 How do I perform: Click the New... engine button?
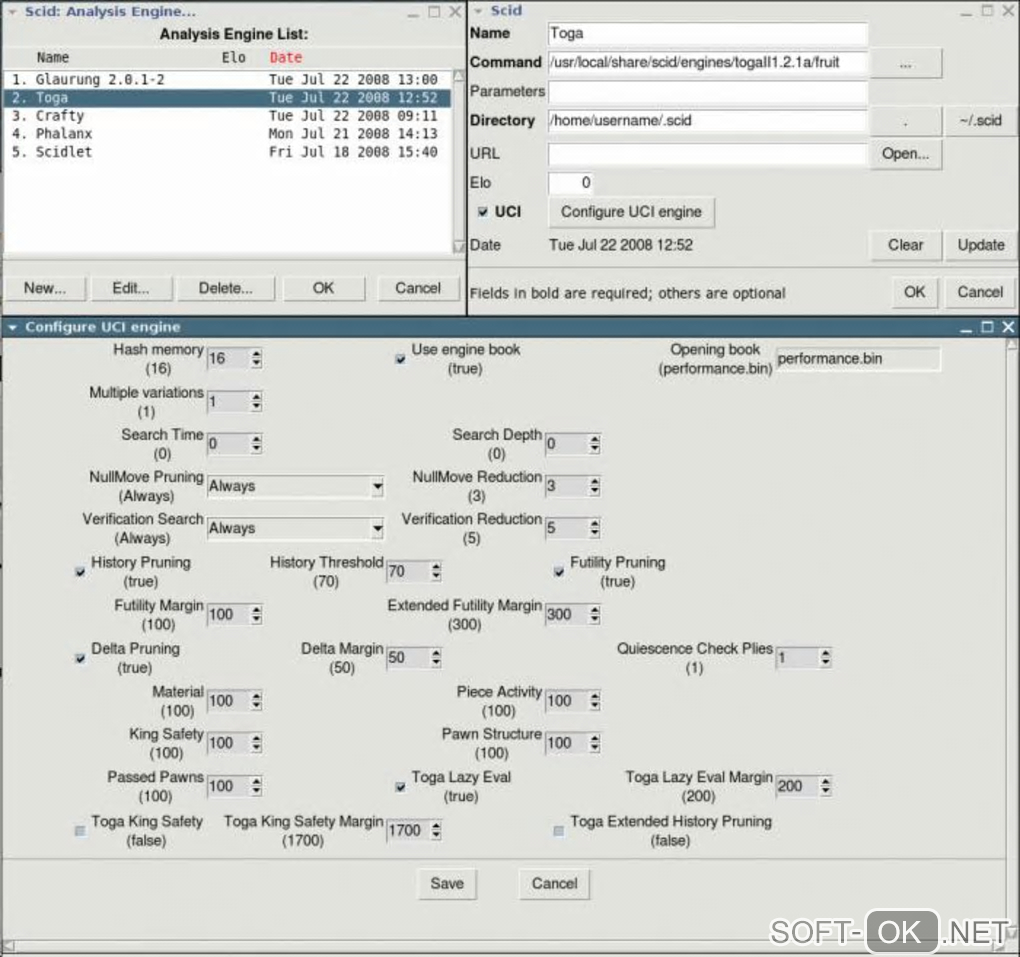click(45, 288)
